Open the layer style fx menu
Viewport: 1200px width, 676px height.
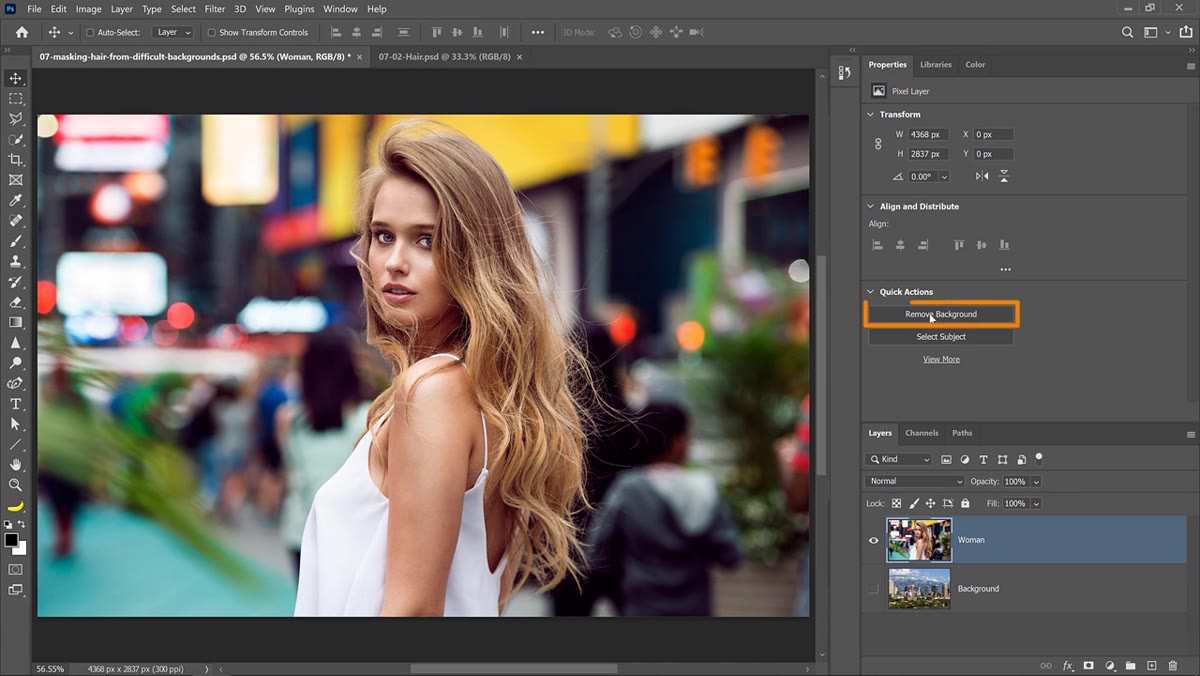(x=1068, y=665)
